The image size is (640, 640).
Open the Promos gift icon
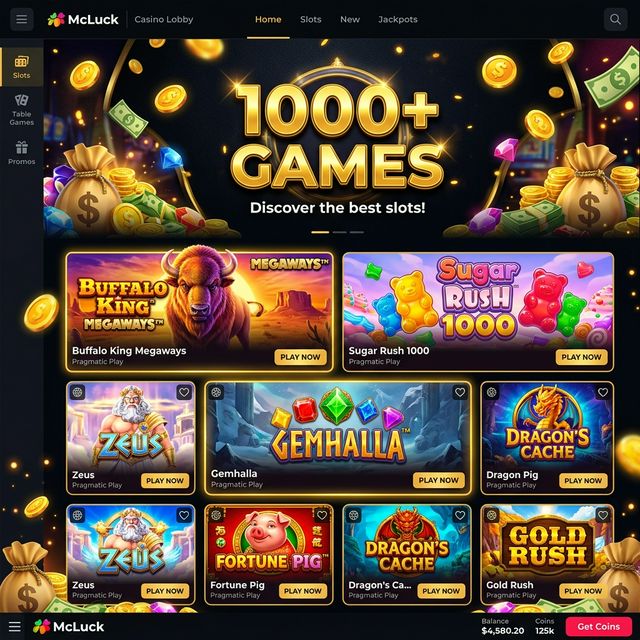[22, 153]
